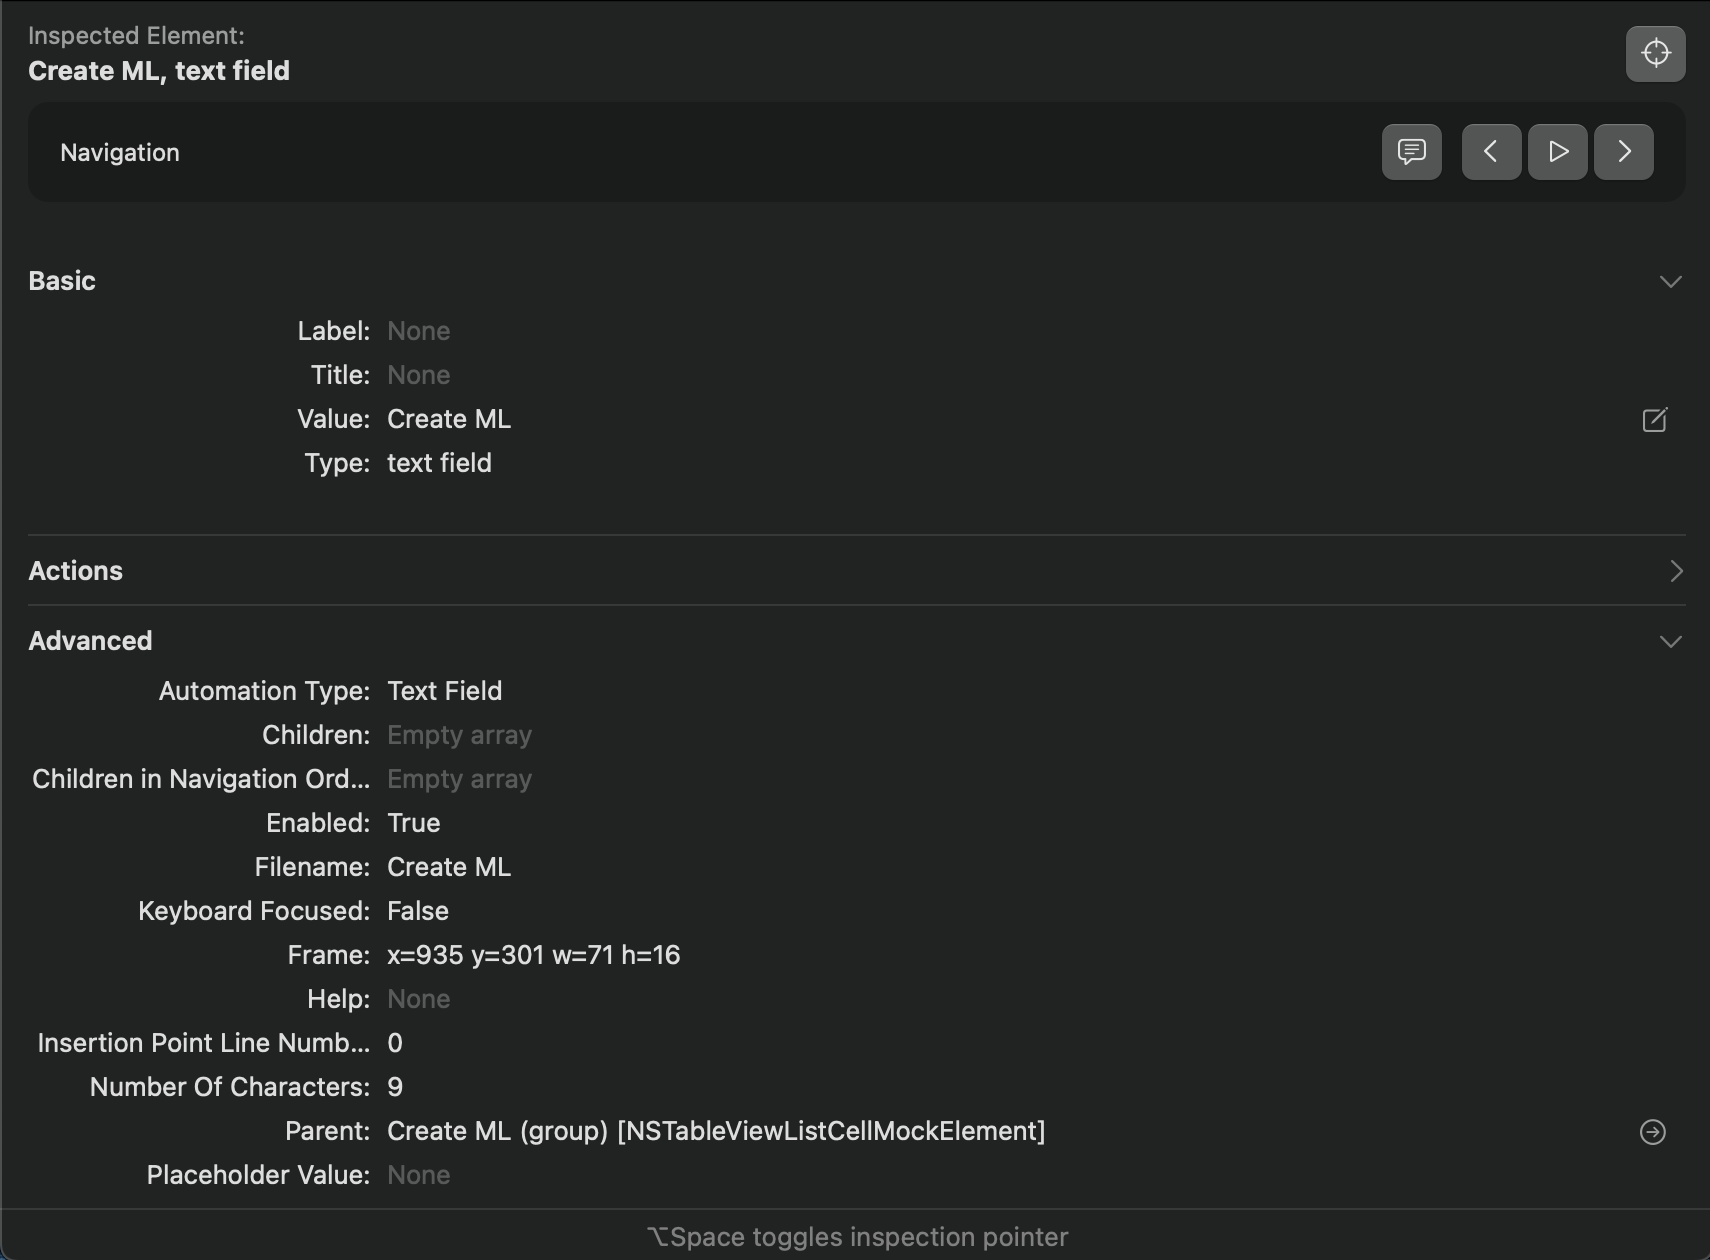Click the Advanced section heading
The image size is (1710, 1260).
coord(90,641)
